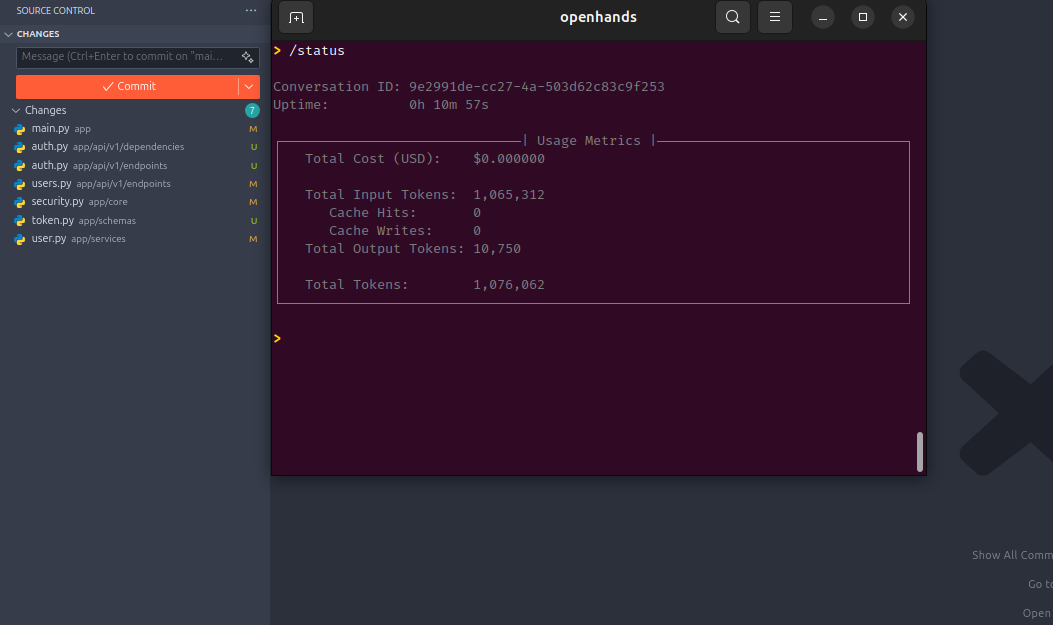
Task: Expand the Commit button dropdown arrow
Action: coord(248,87)
